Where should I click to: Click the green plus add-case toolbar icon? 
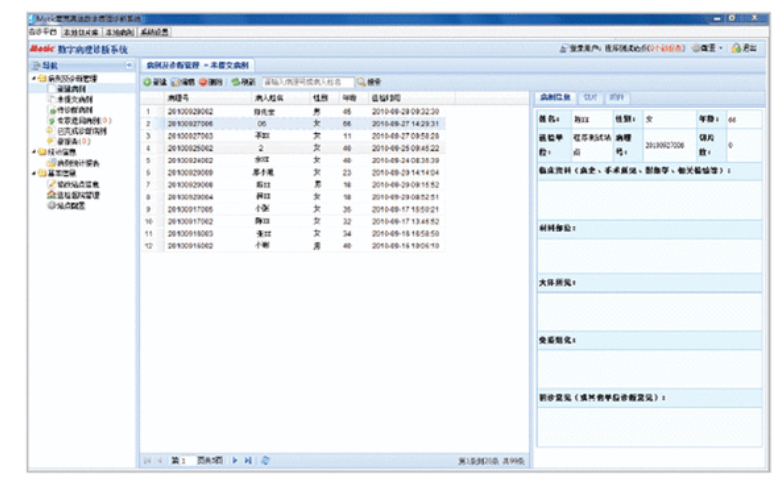point(147,82)
